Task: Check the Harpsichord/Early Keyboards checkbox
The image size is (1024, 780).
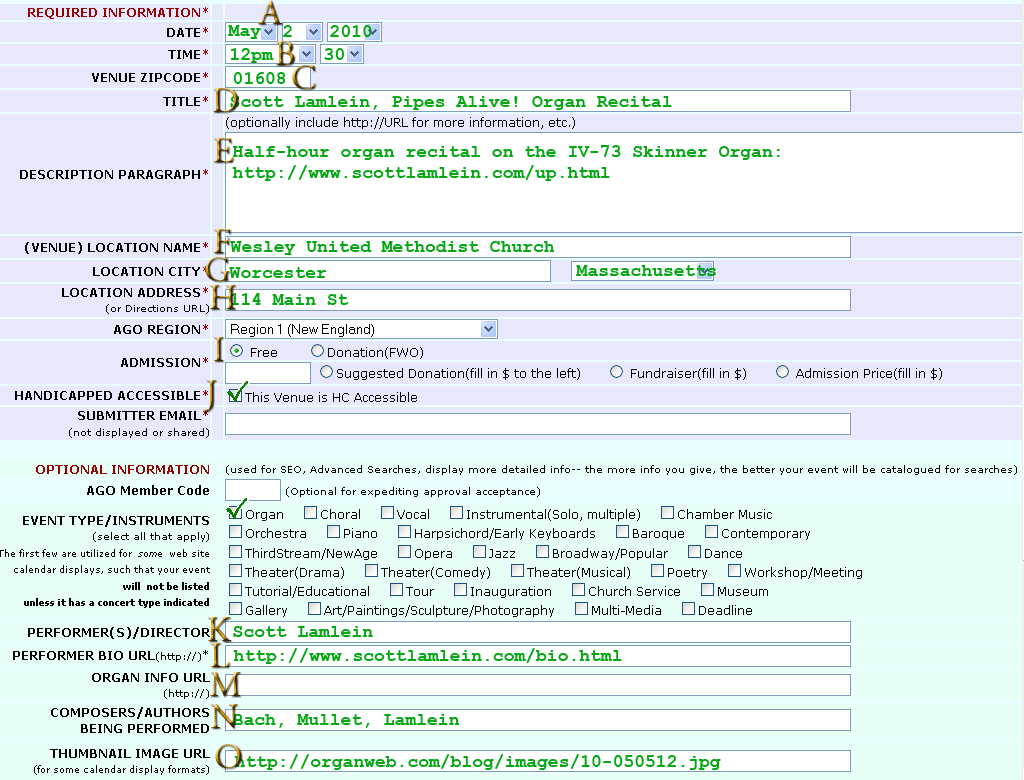Action: tap(404, 532)
